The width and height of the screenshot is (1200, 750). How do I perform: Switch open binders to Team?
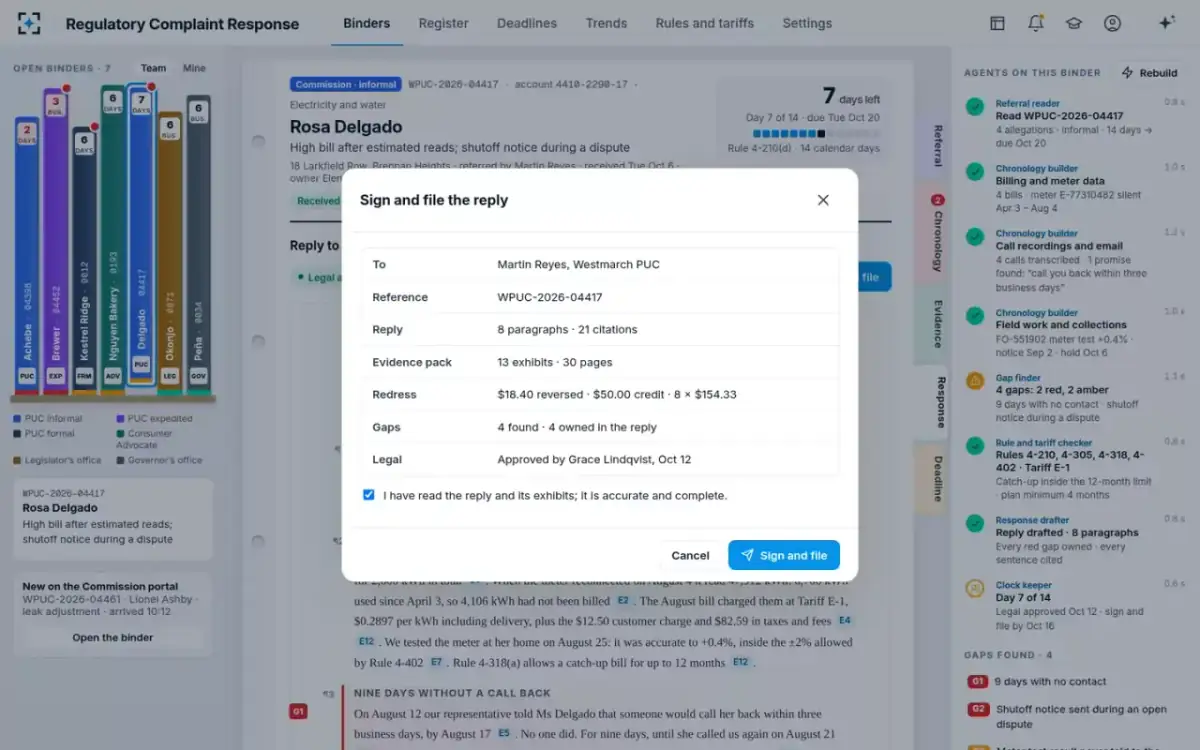tap(153, 68)
